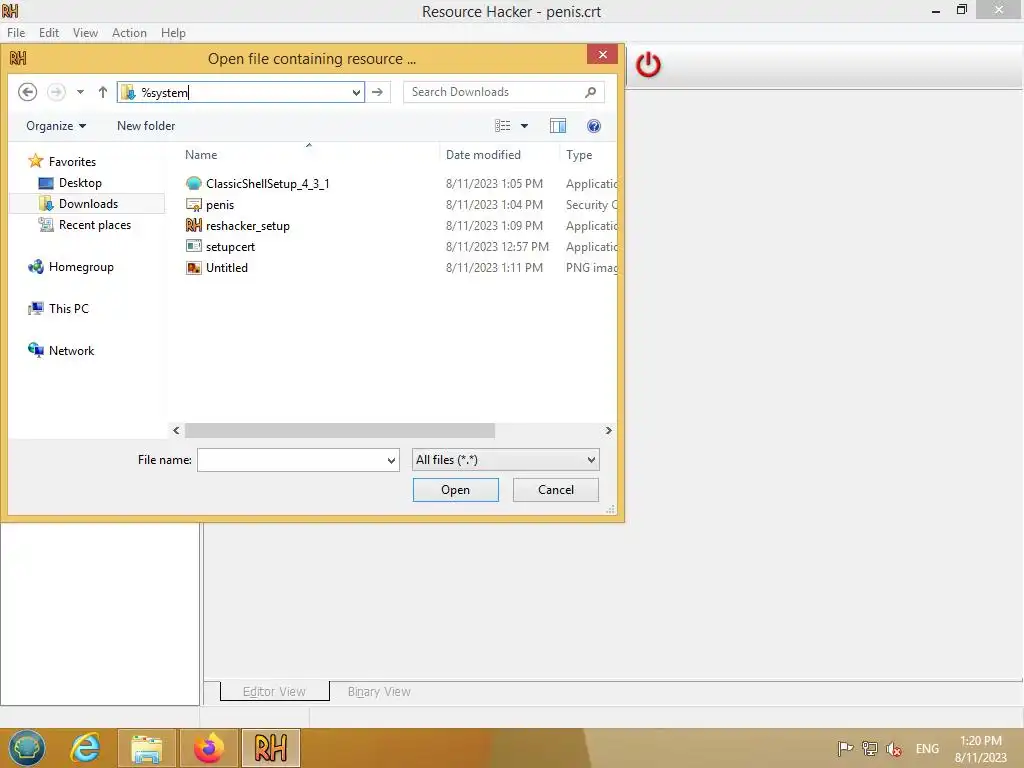Expand the address bar history dropdown
This screenshot has height=768, width=1024.
click(x=356, y=92)
